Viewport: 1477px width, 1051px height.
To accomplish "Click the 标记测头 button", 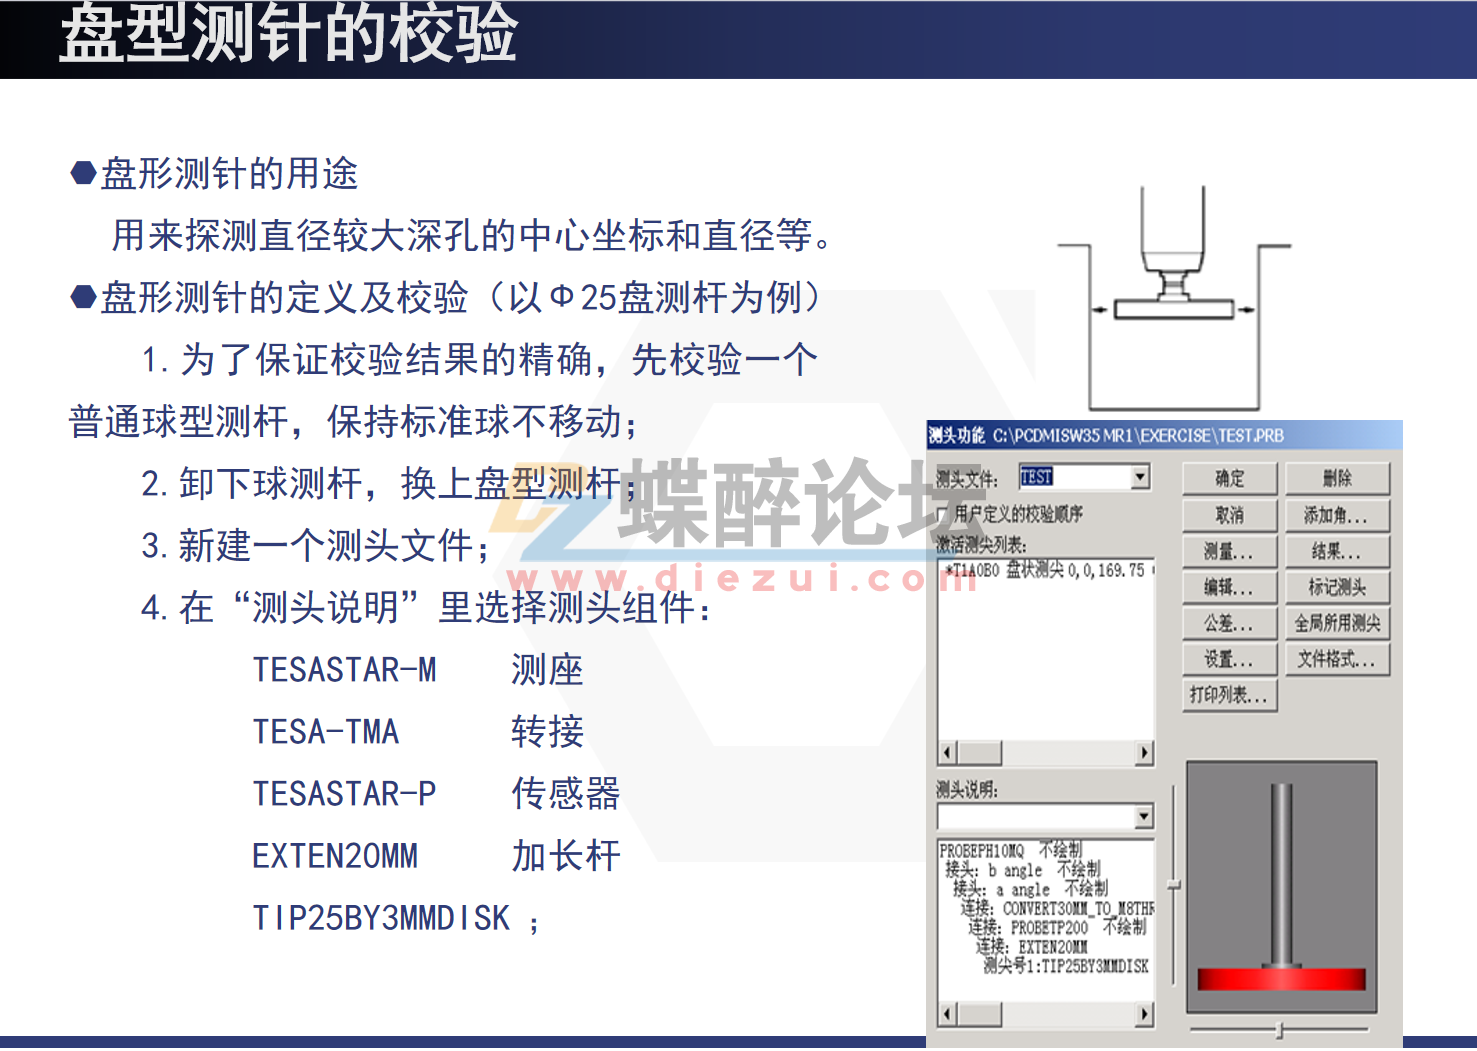I will click(1338, 587).
